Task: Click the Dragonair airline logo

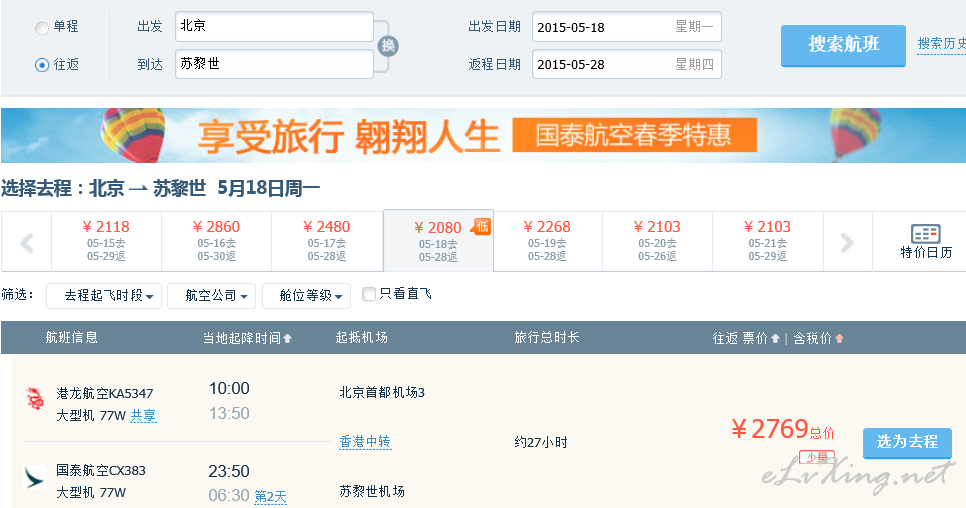Action: [35, 398]
